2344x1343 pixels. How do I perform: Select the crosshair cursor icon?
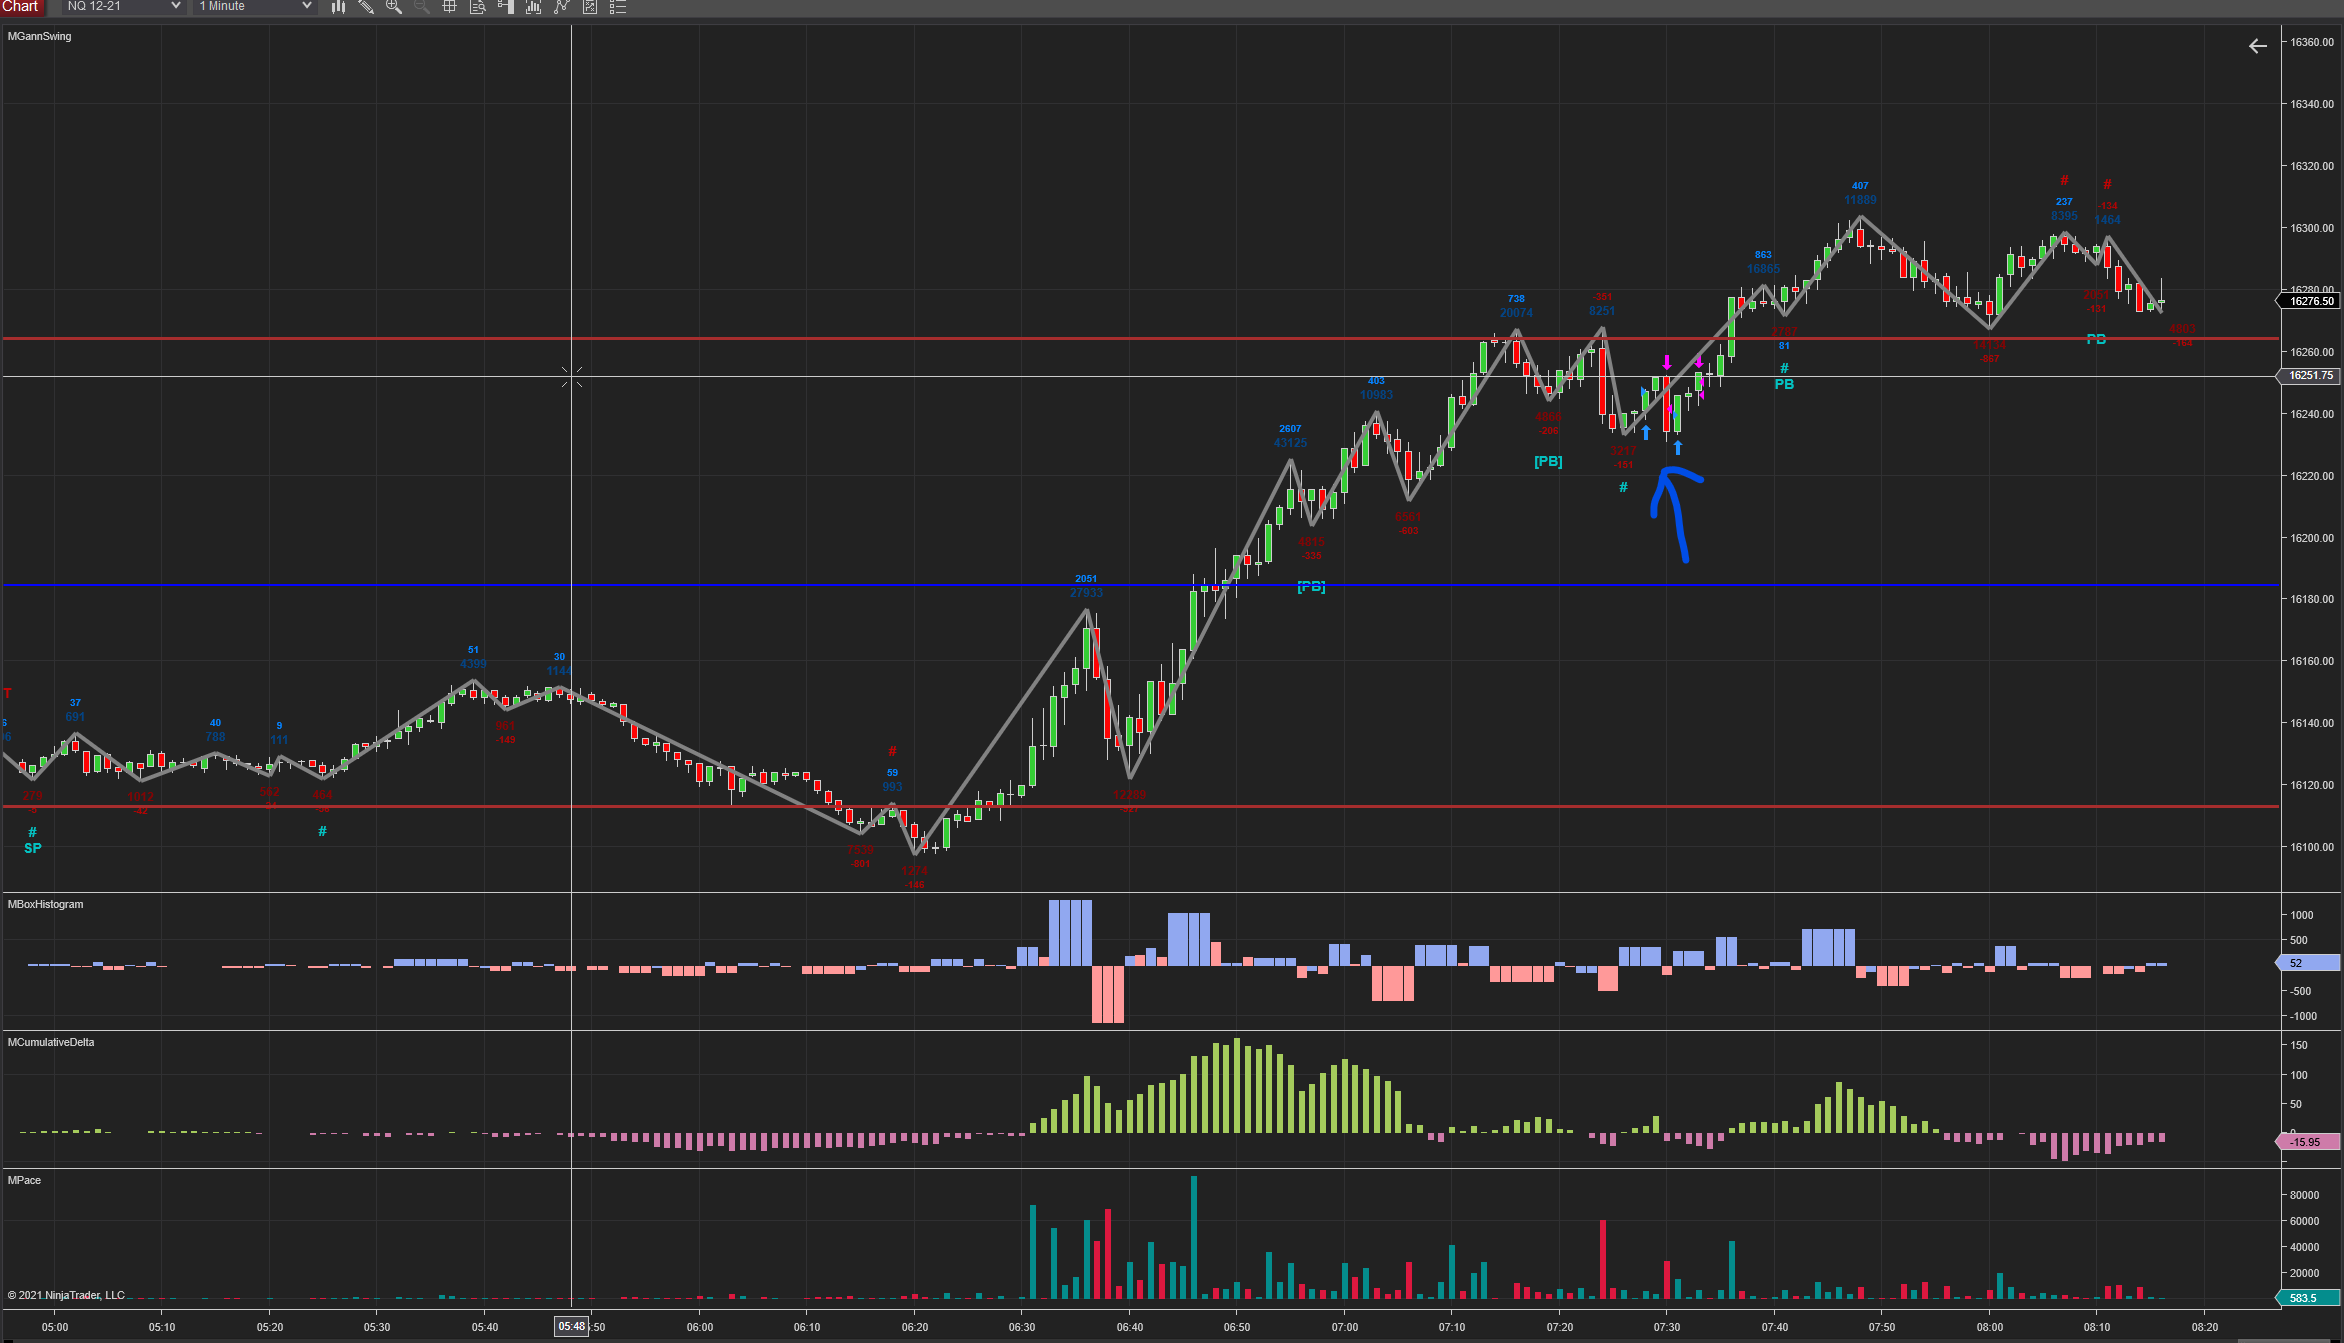click(450, 7)
